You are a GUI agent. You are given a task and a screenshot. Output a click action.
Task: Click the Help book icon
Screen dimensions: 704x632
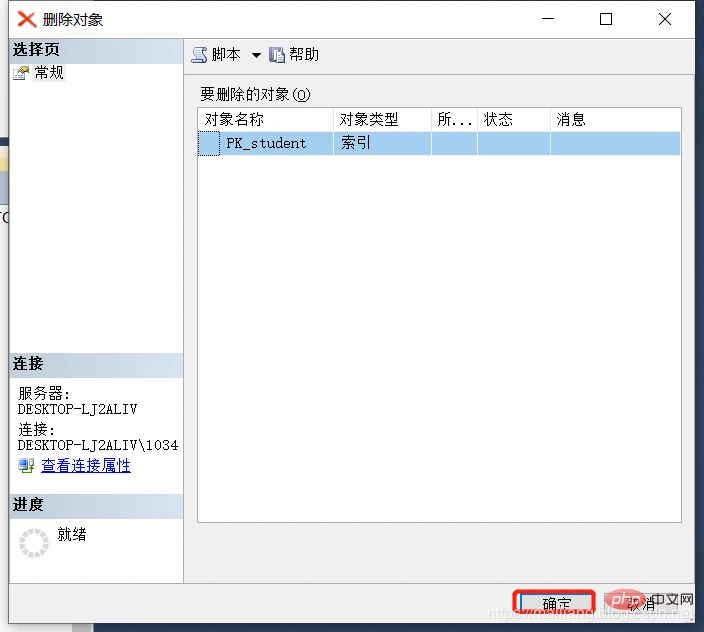pos(277,55)
